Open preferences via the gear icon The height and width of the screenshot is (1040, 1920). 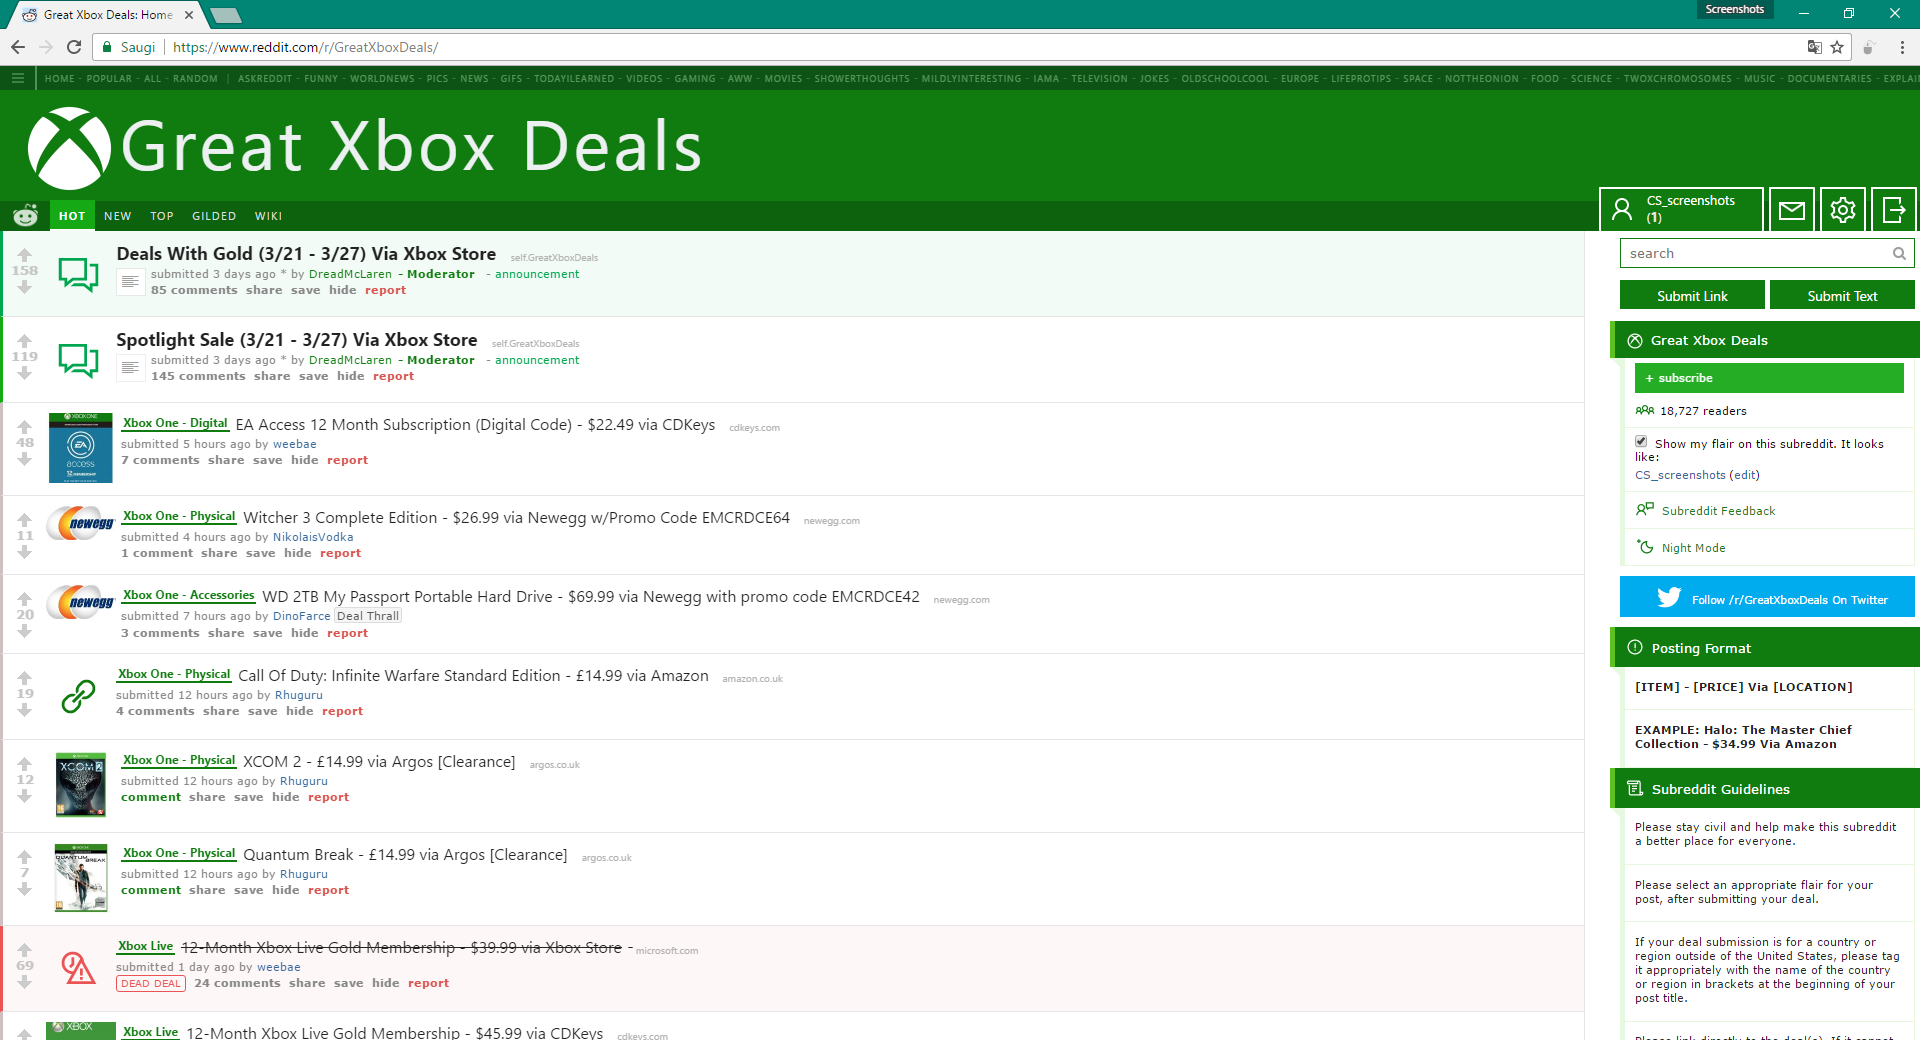point(1842,210)
